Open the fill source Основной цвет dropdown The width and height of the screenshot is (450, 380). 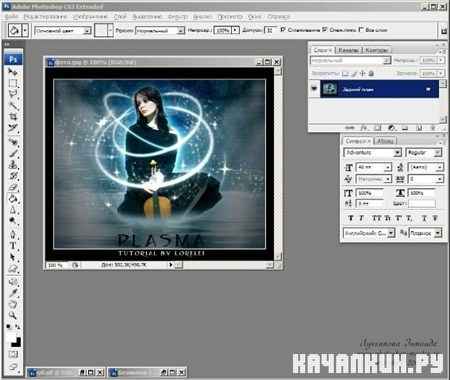[63, 31]
